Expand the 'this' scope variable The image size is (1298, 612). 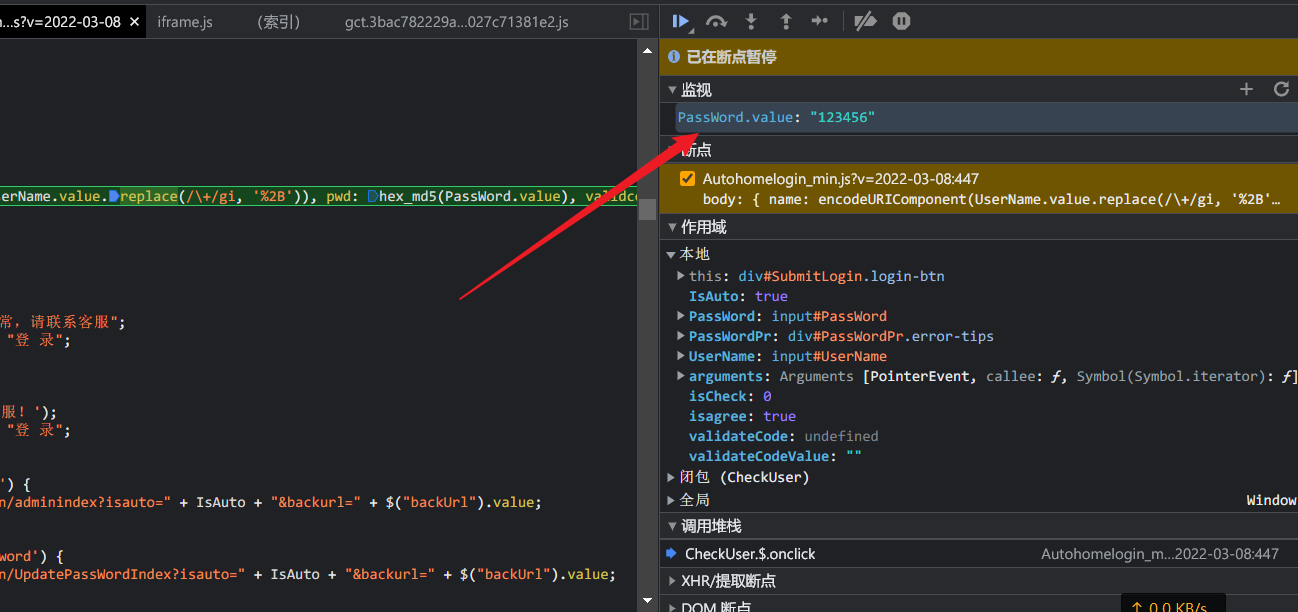pyautogui.click(x=681, y=276)
